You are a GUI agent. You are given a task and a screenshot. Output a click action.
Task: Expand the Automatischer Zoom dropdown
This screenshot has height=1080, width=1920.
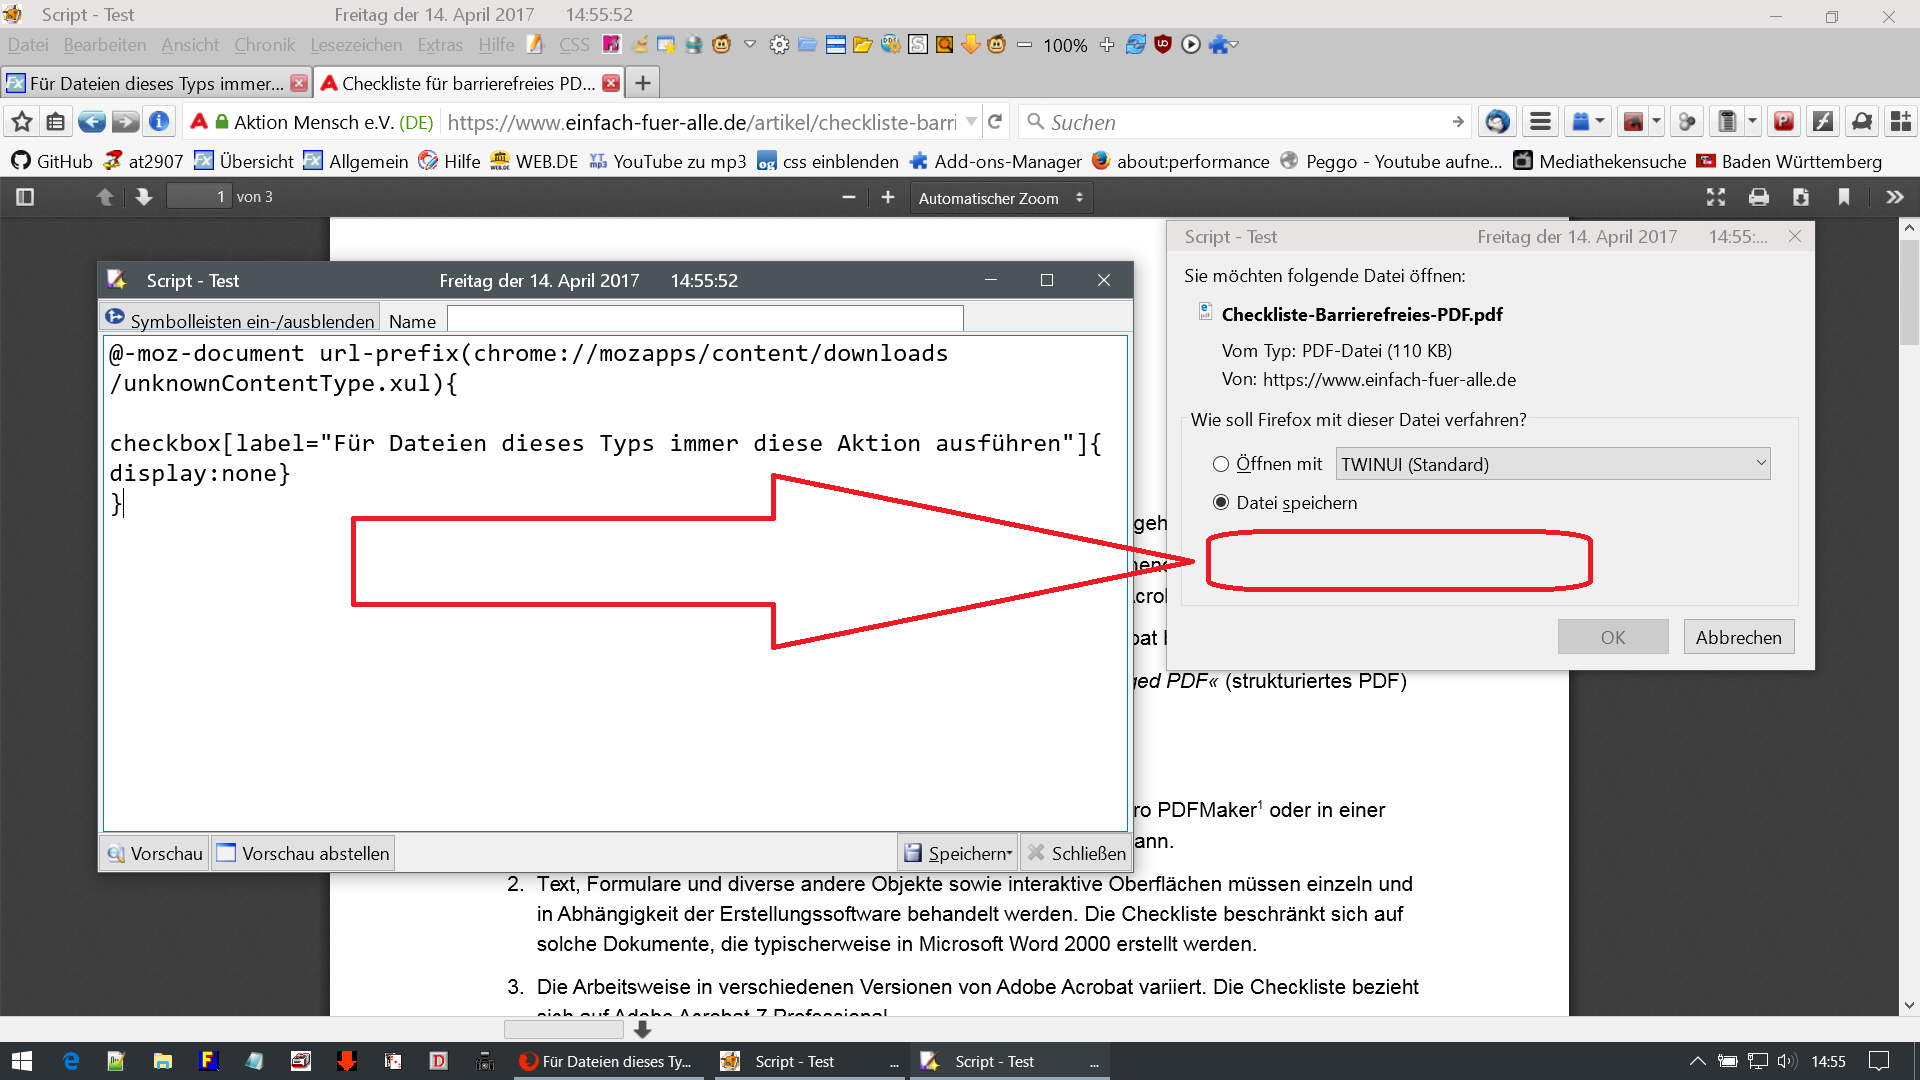(x=1000, y=198)
